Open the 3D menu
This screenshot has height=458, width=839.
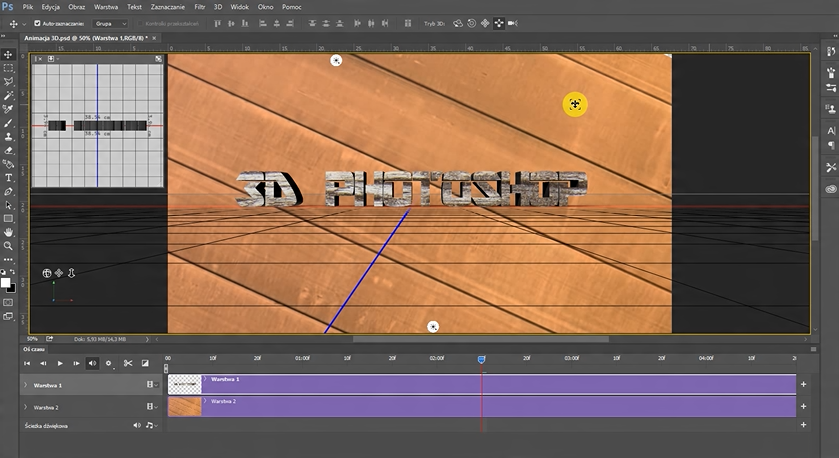tap(218, 7)
